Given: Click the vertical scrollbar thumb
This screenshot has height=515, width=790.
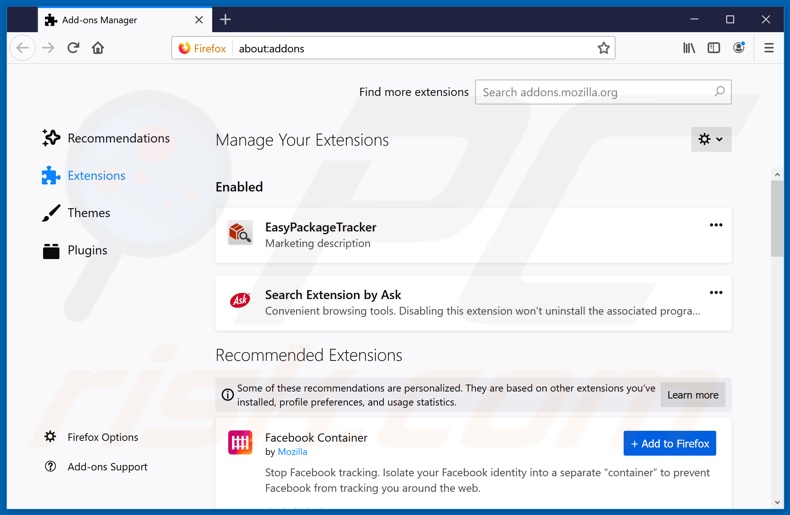Looking at the screenshot, I should pos(777,219).
